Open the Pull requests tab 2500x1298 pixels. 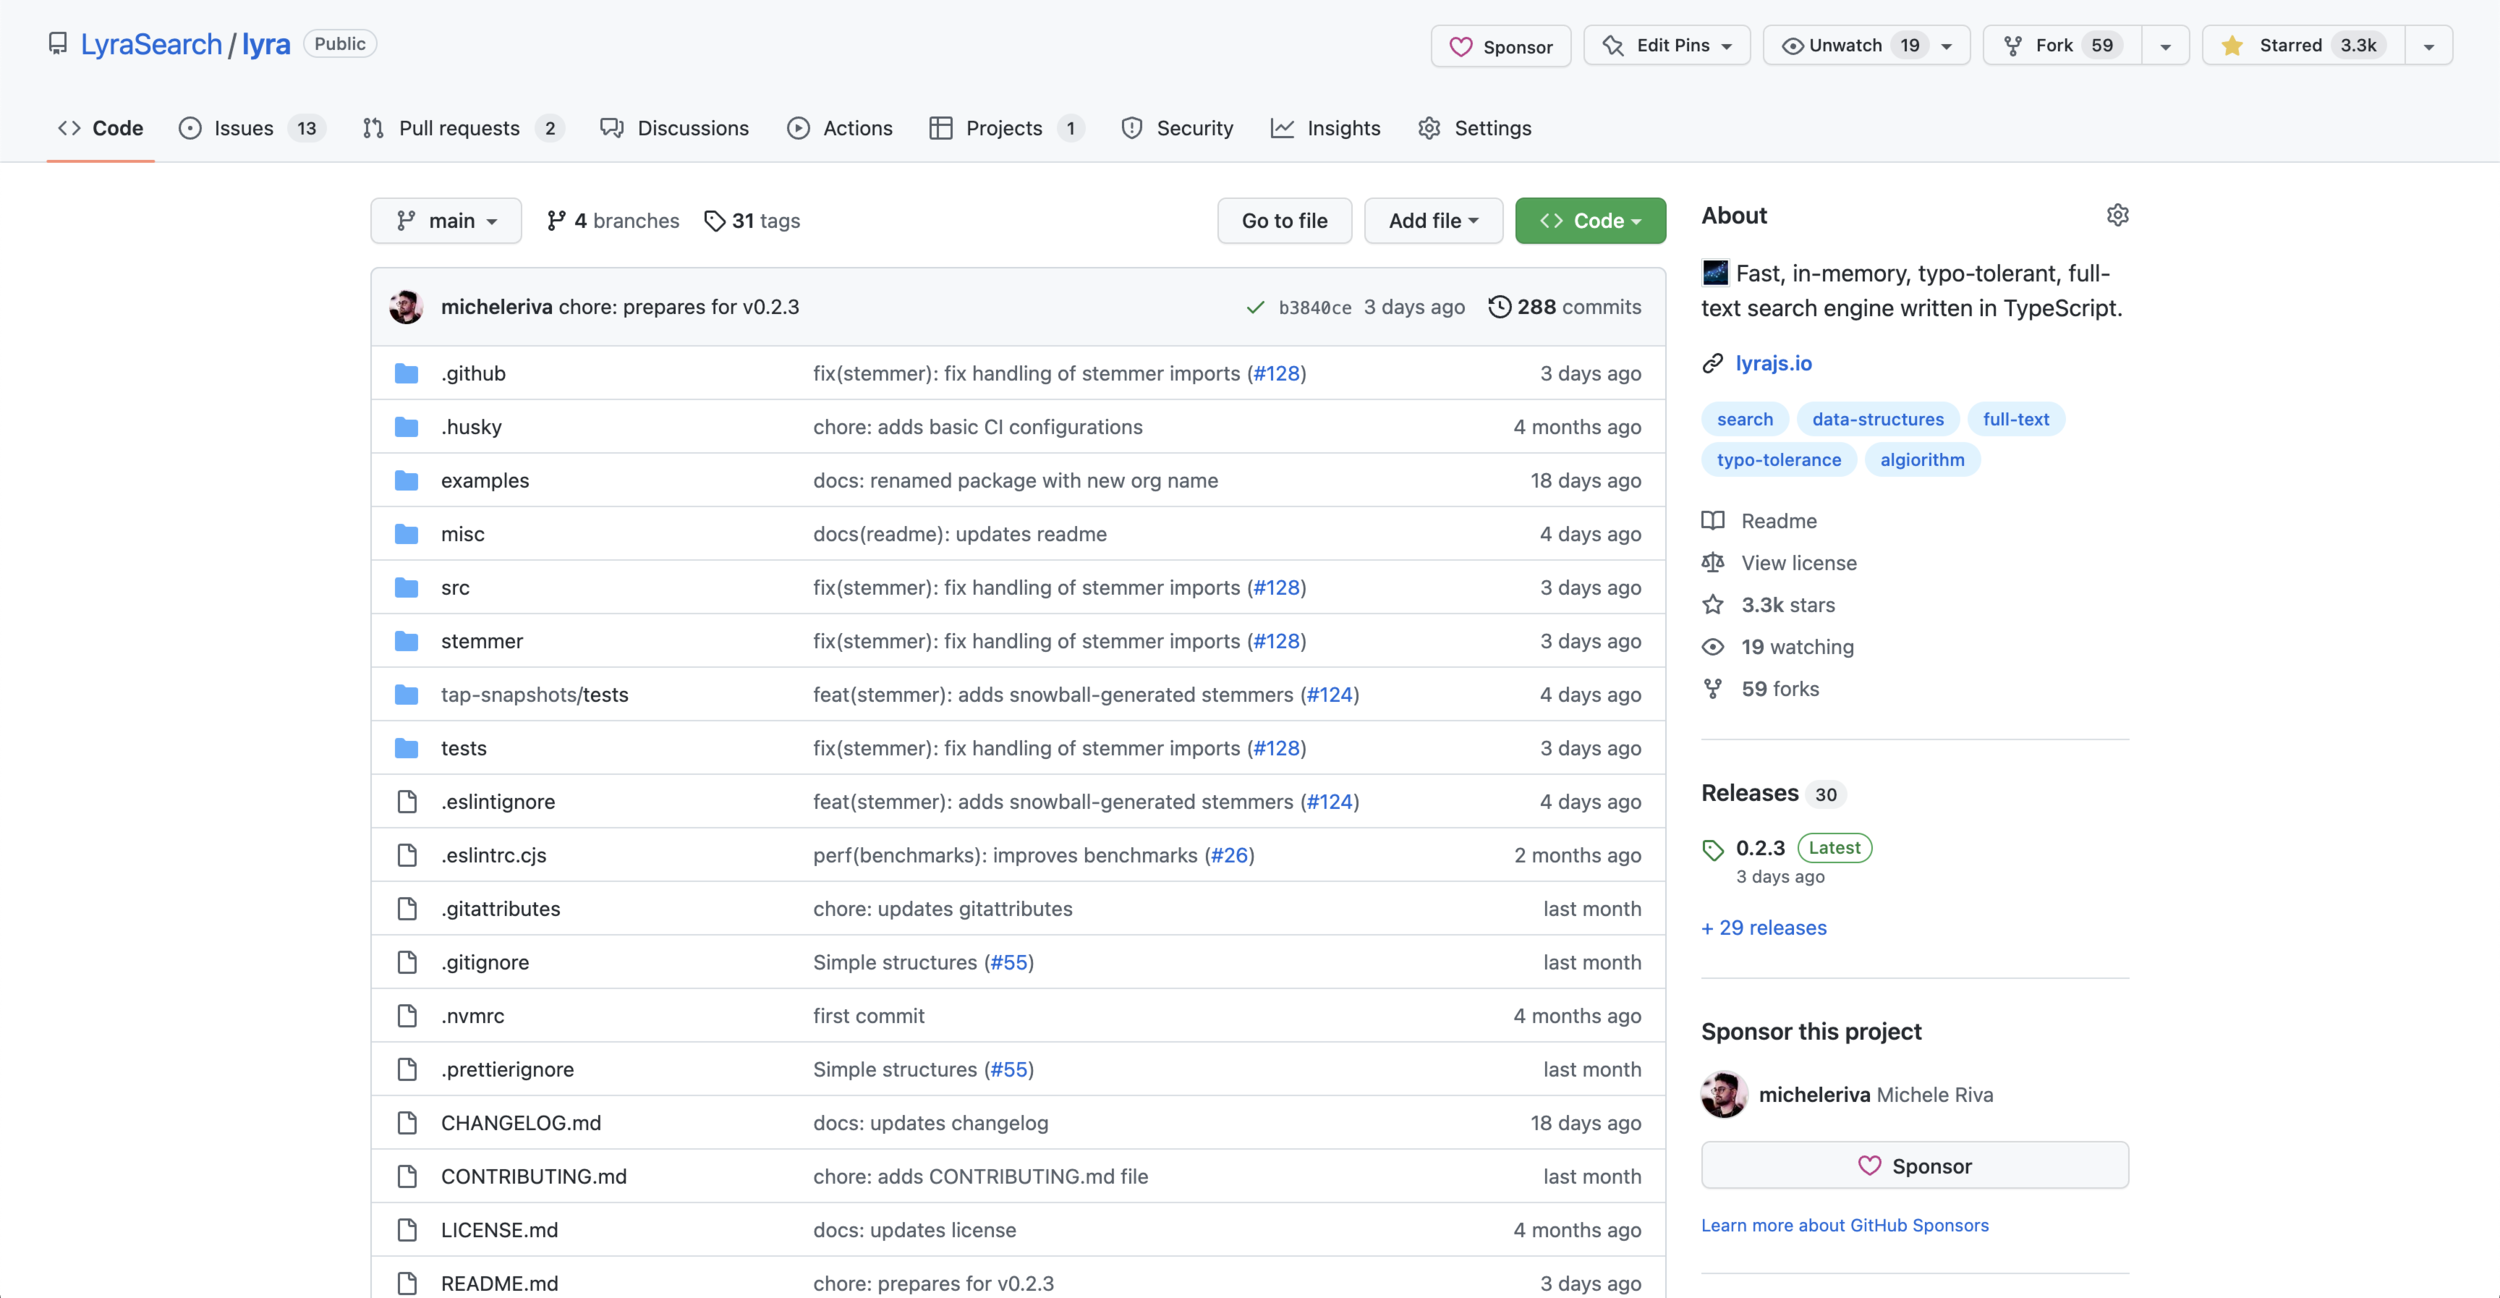point(458,128)
